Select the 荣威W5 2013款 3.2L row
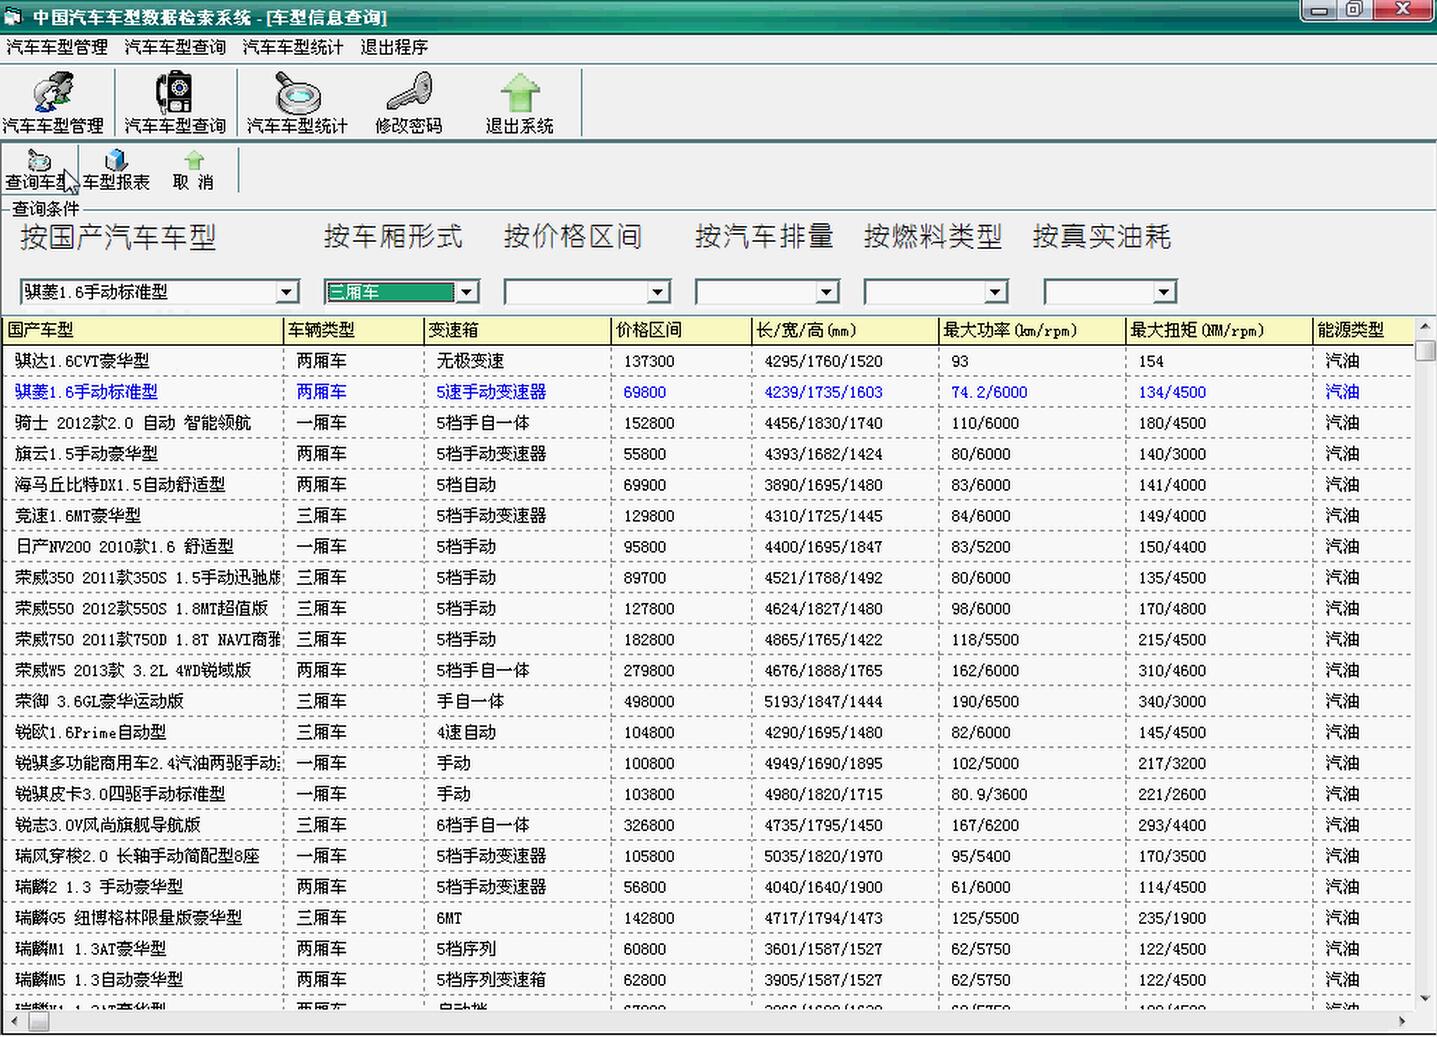Image resolution: width=1437 pixels, height=1037 pixels. tap(709, 671)
